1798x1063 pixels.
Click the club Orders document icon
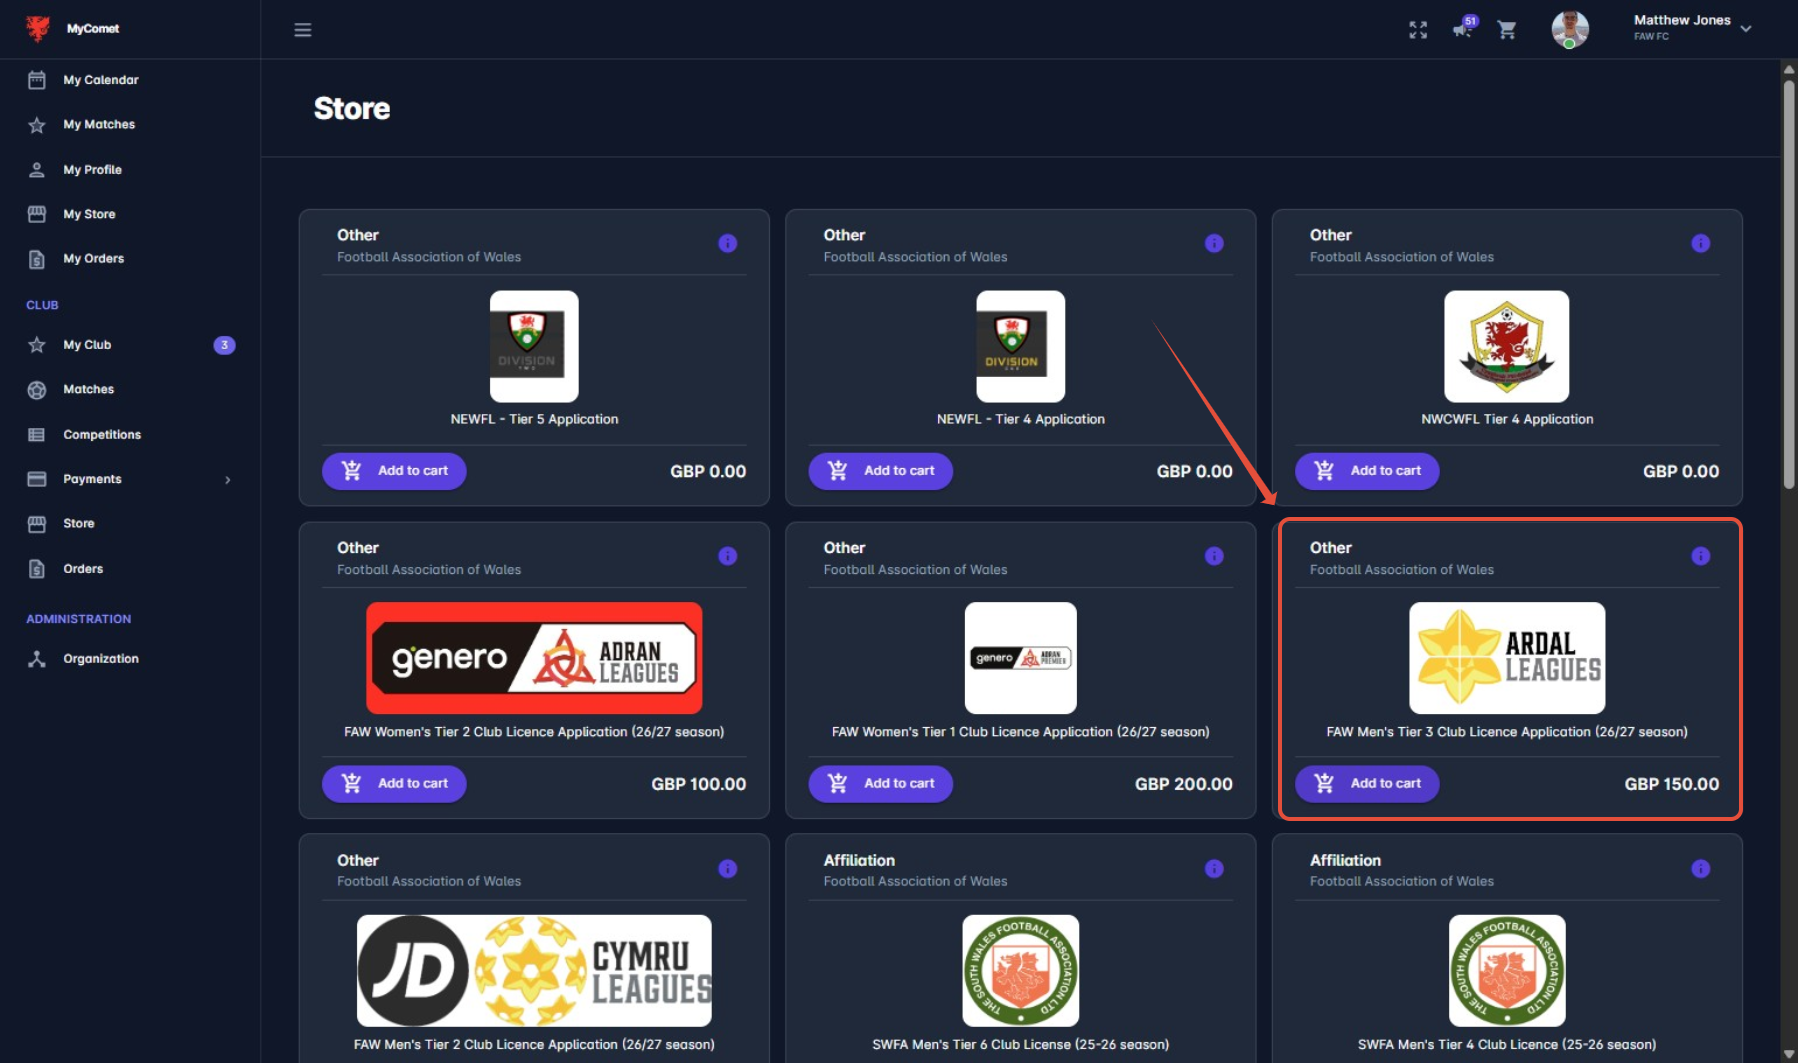click(x=37, y=569)
